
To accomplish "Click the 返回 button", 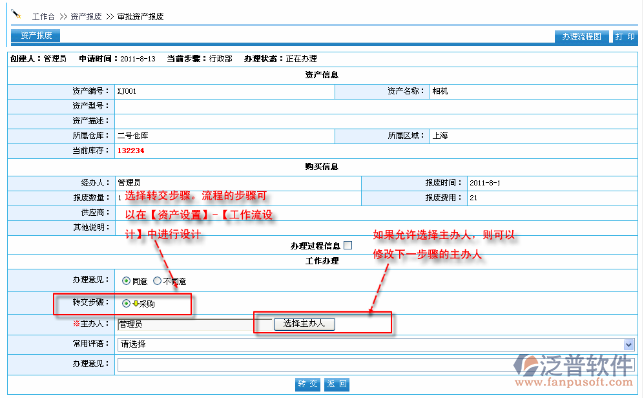I will pyautogui.click(x=337, y=384).
